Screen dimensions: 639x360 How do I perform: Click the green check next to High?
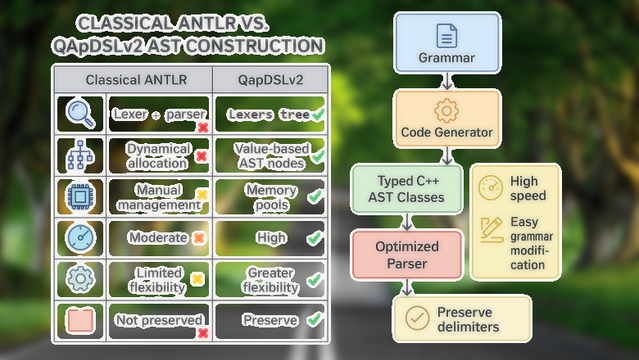pos(315,238)
